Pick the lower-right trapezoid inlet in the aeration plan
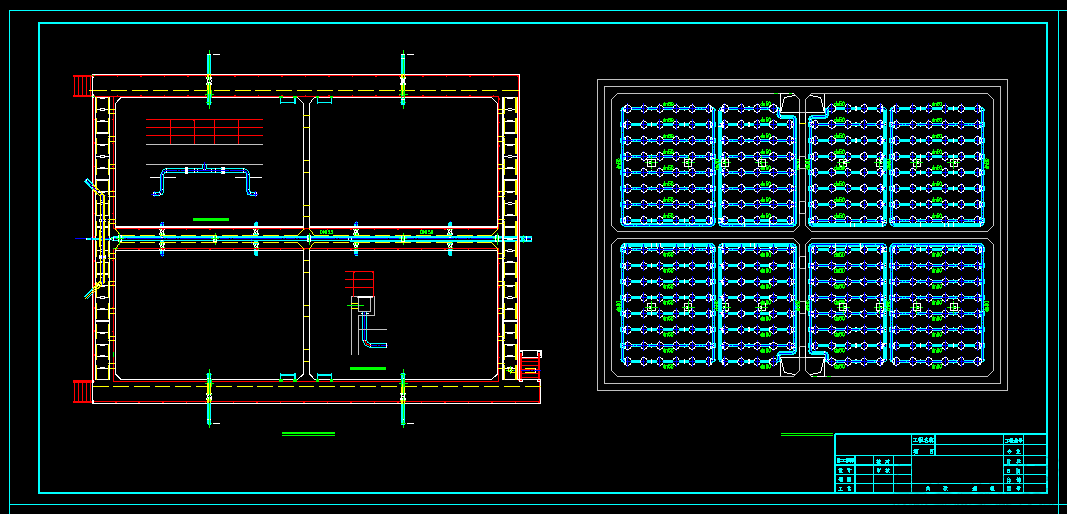Image resolution: width=1067 pixels, height=514 pixels. coord(815,366)
